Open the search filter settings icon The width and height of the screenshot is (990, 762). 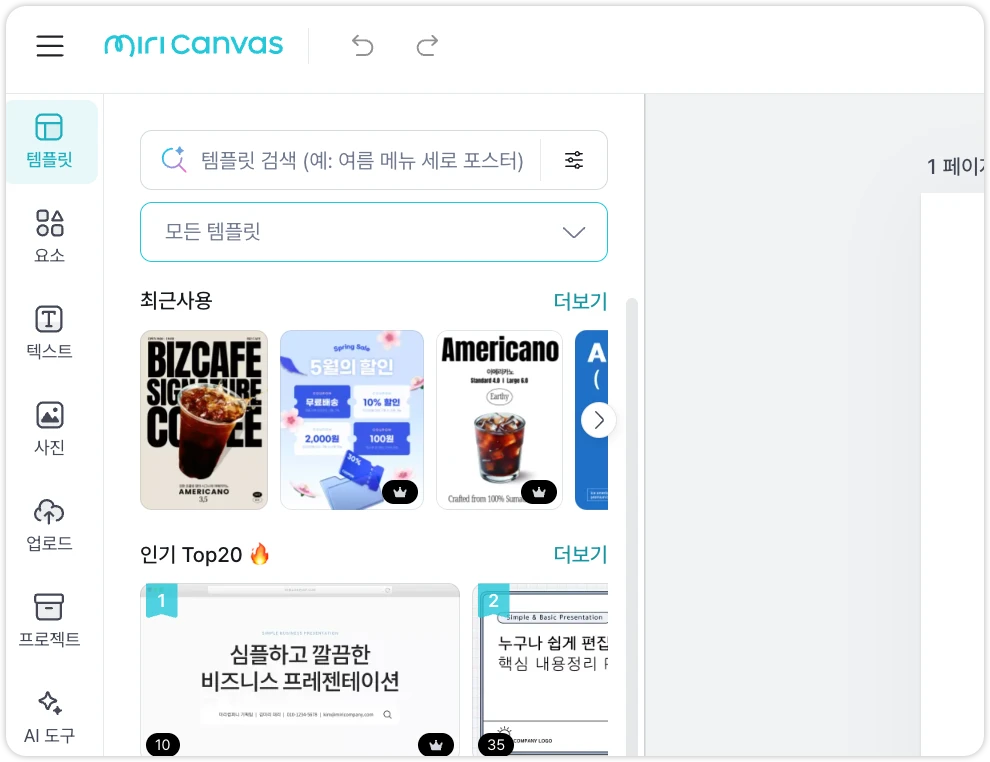point(574,160)
